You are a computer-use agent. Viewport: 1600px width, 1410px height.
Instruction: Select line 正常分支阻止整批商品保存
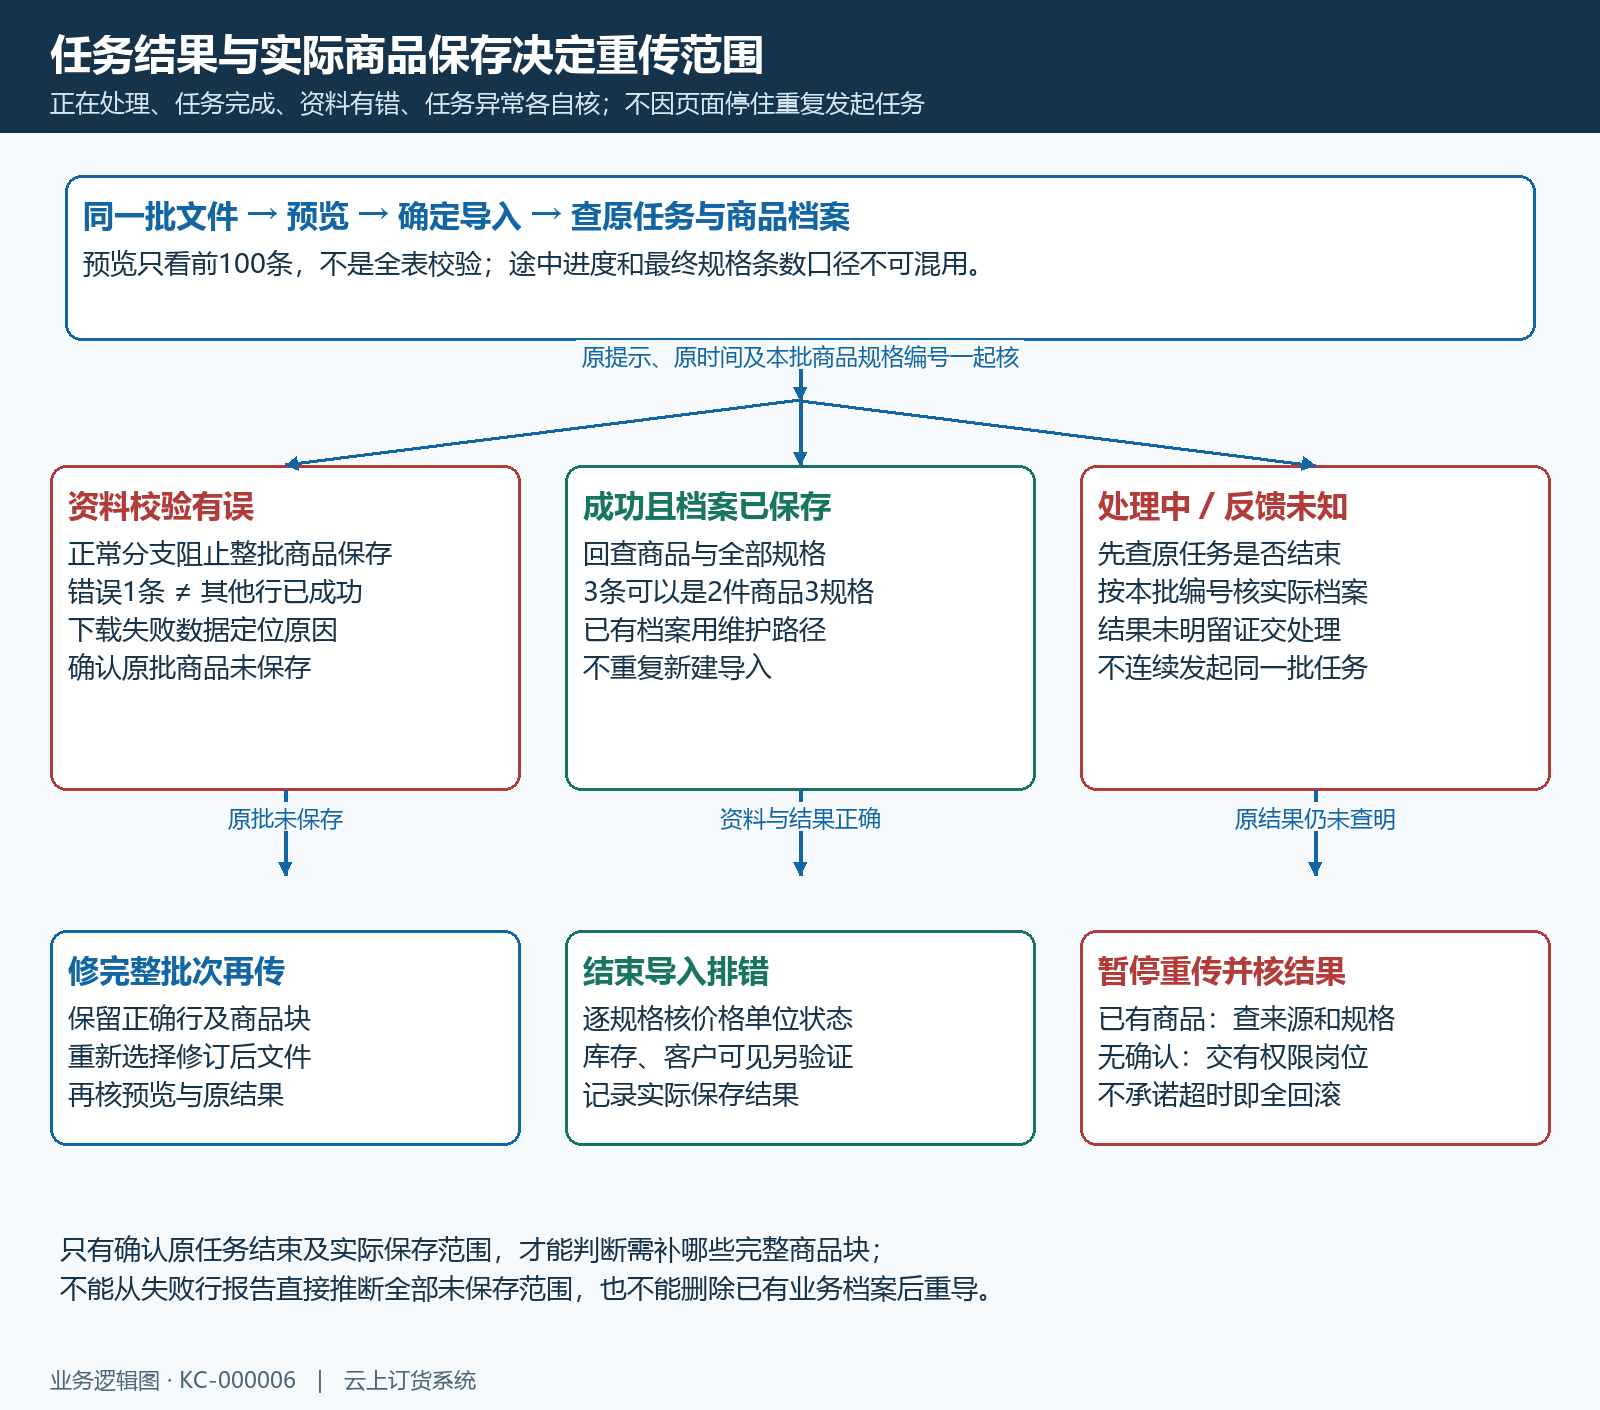230,554
